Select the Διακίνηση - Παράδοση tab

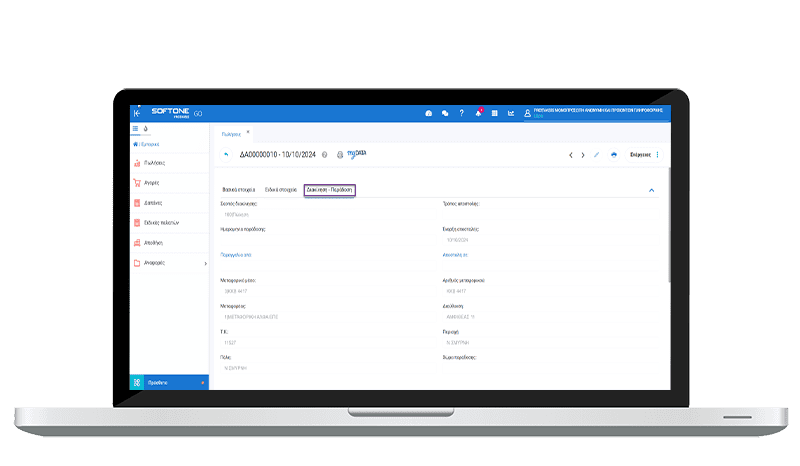[329, 189]
